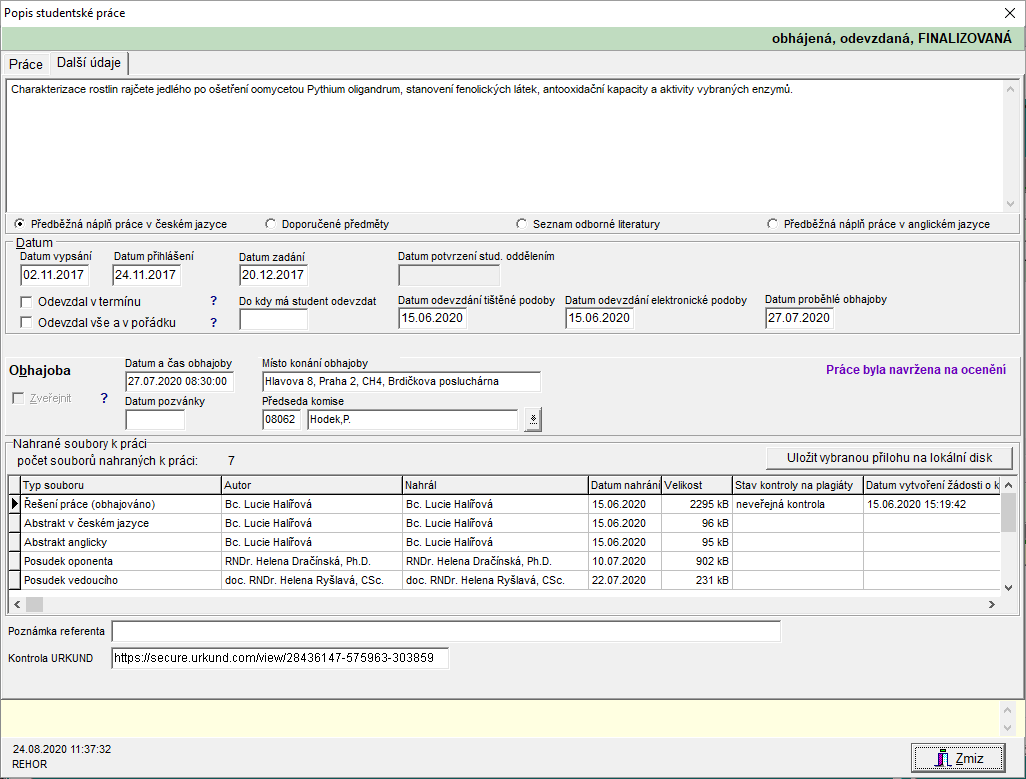Image resolution: width=1026 pixels, height=779 pixels.
Task: Open the Další údaje tab
Action: tap(89, 63)
